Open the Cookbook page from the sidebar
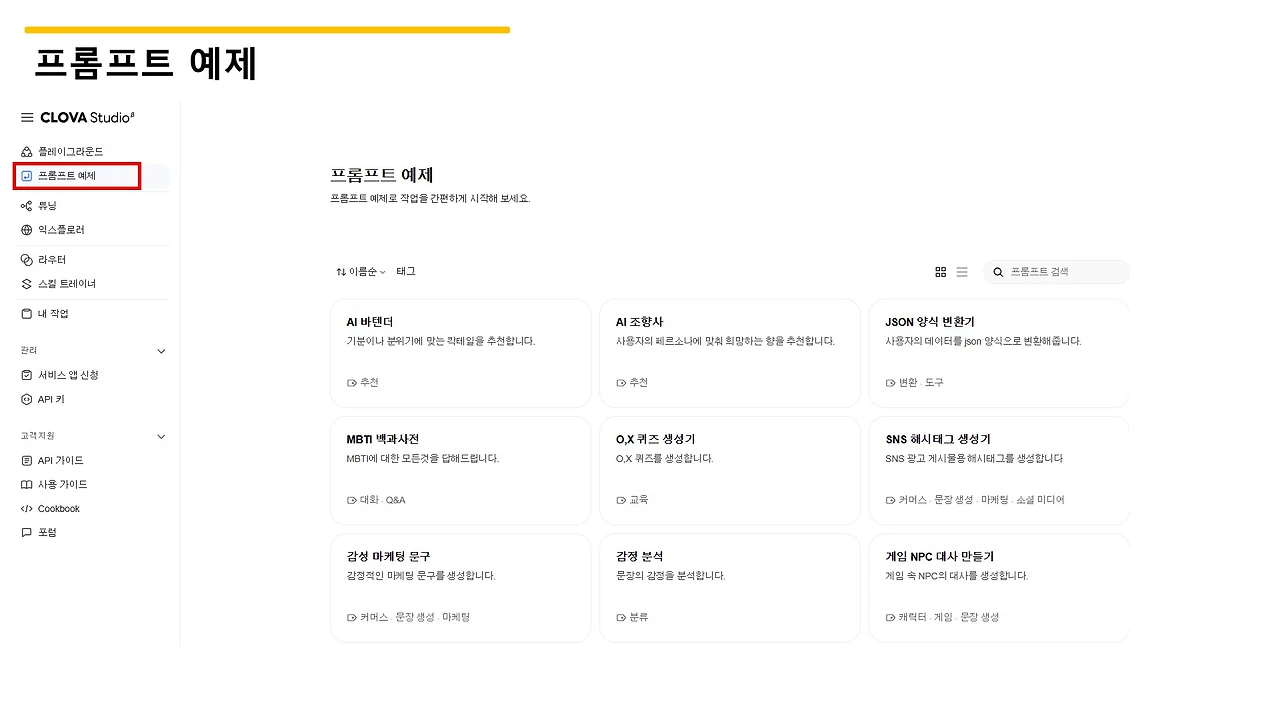The image size is (1280, 720). click(x=56, y=508)
